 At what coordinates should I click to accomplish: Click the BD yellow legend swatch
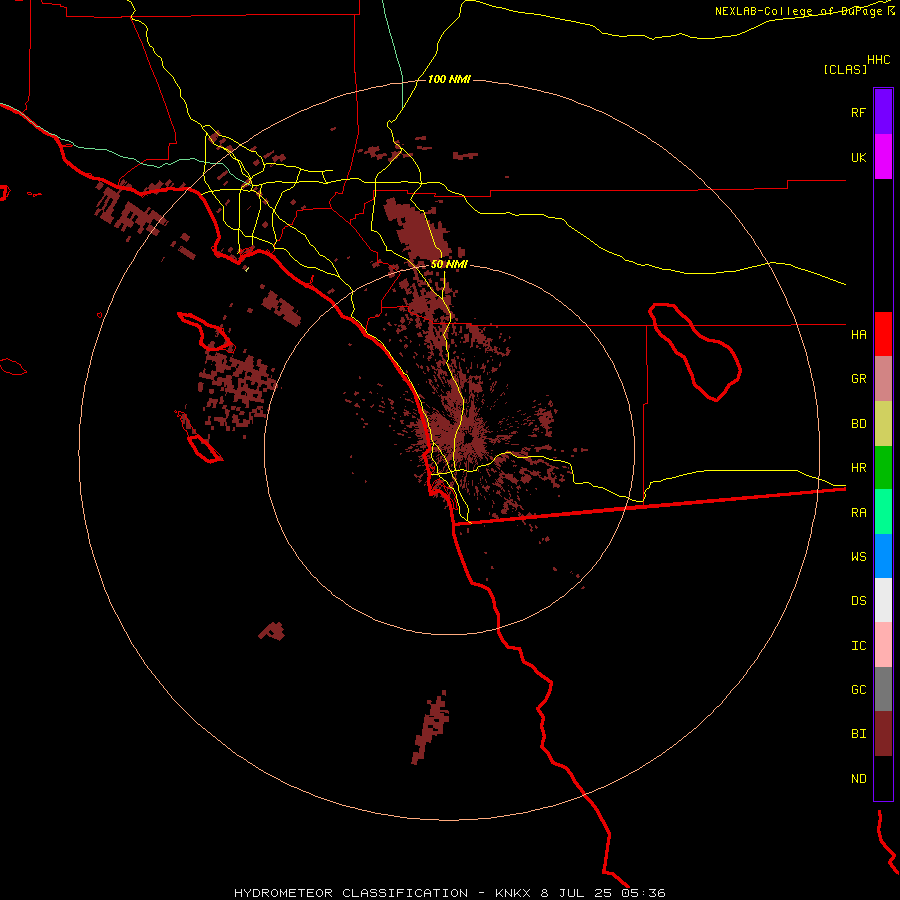(883, 424)
